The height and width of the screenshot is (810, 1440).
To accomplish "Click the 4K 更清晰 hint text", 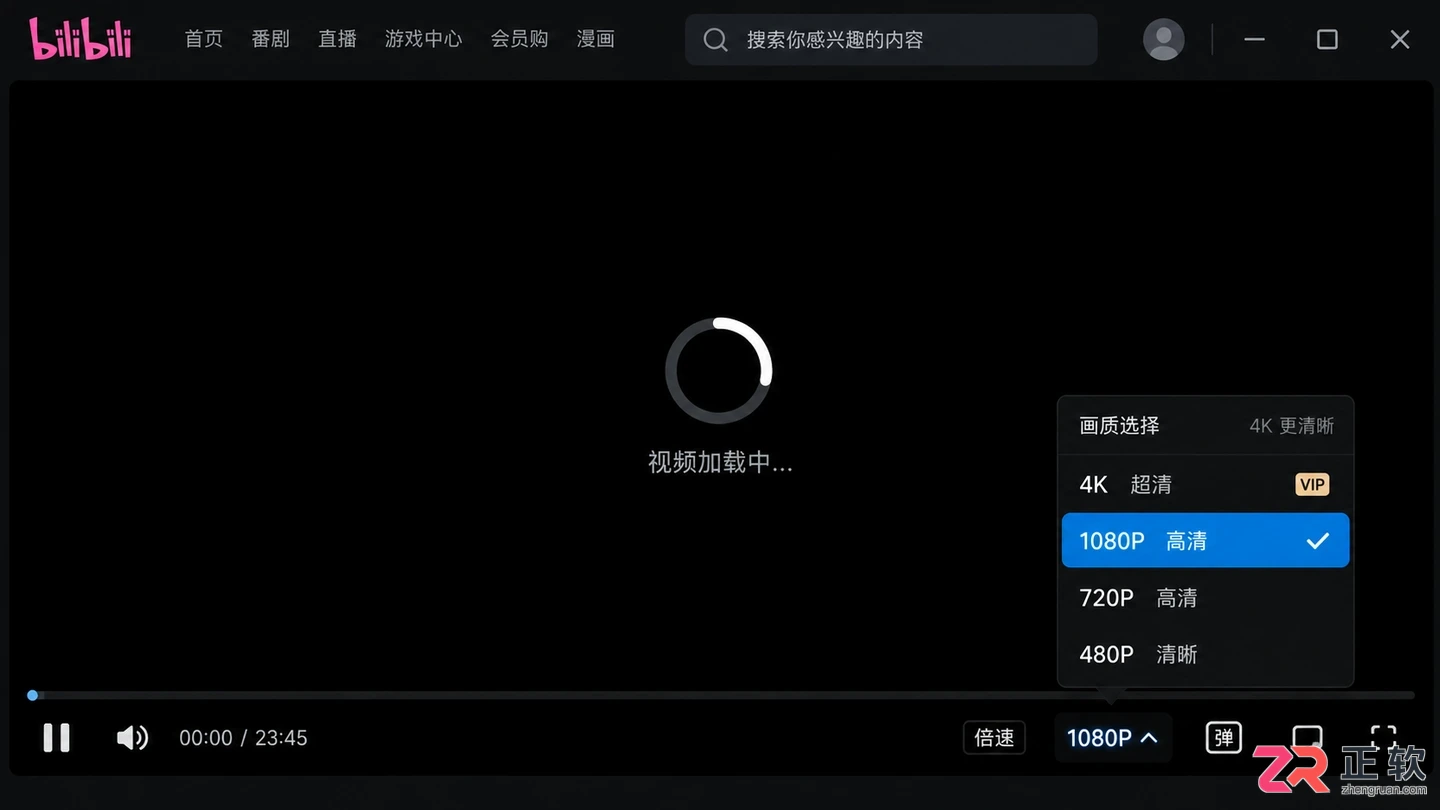I will (1292, 425).
